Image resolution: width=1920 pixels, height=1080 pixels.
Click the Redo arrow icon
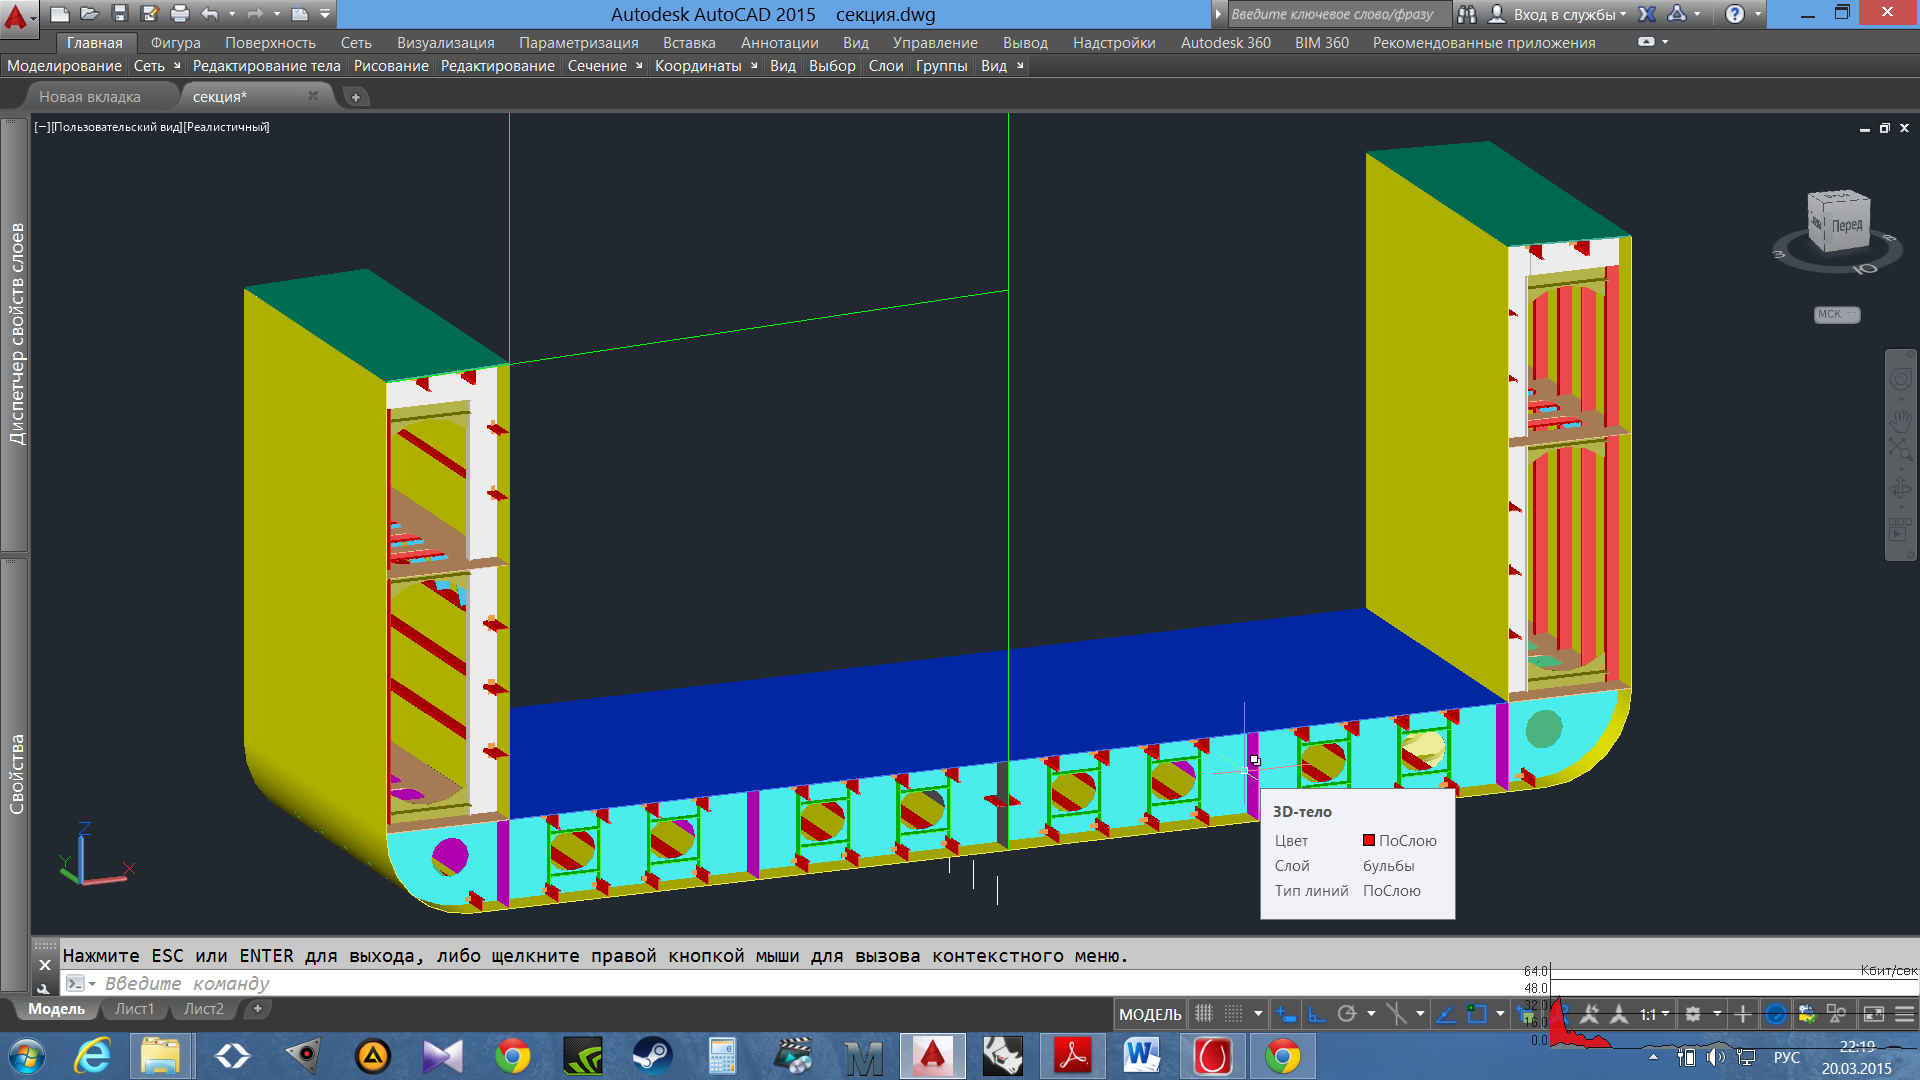point(255,14)
